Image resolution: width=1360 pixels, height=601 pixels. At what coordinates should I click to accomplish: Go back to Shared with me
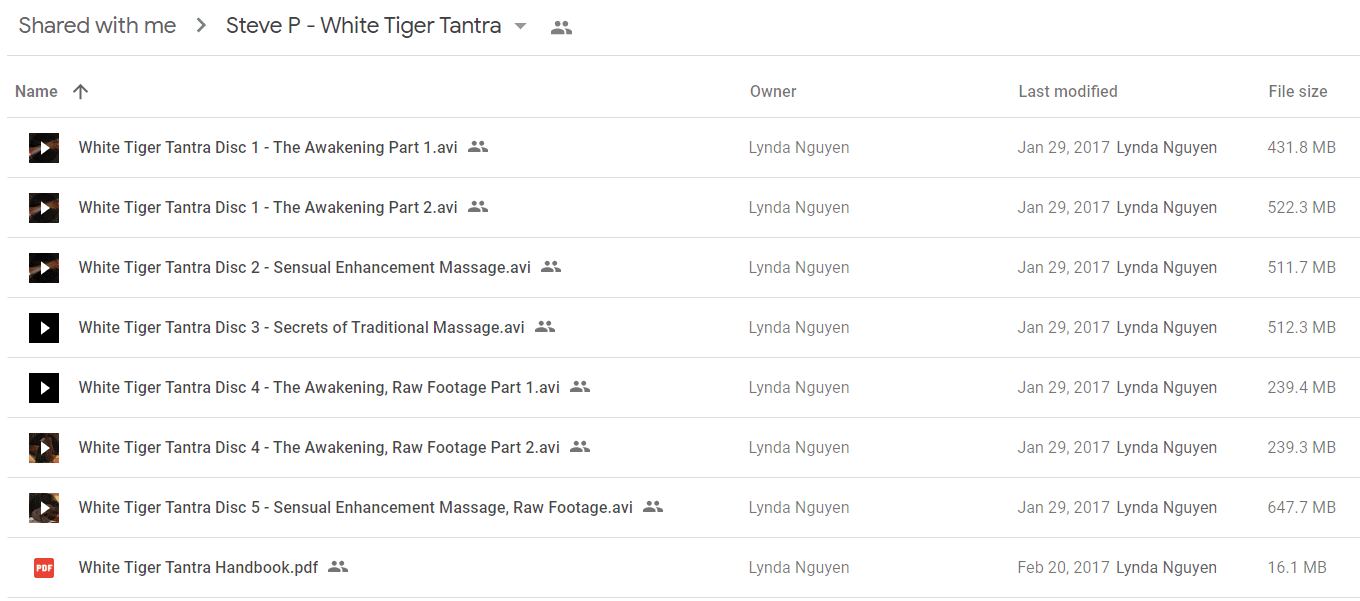click(97, 26)
